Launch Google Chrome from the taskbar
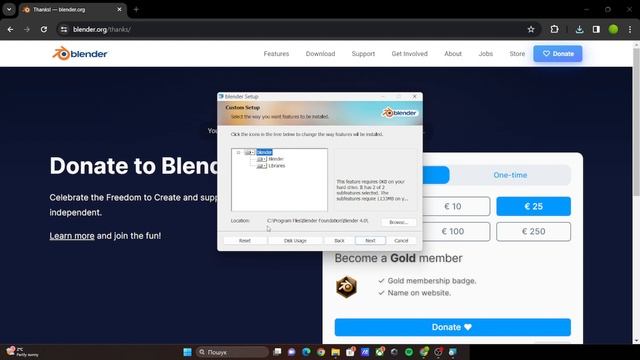 coord(321,352)
